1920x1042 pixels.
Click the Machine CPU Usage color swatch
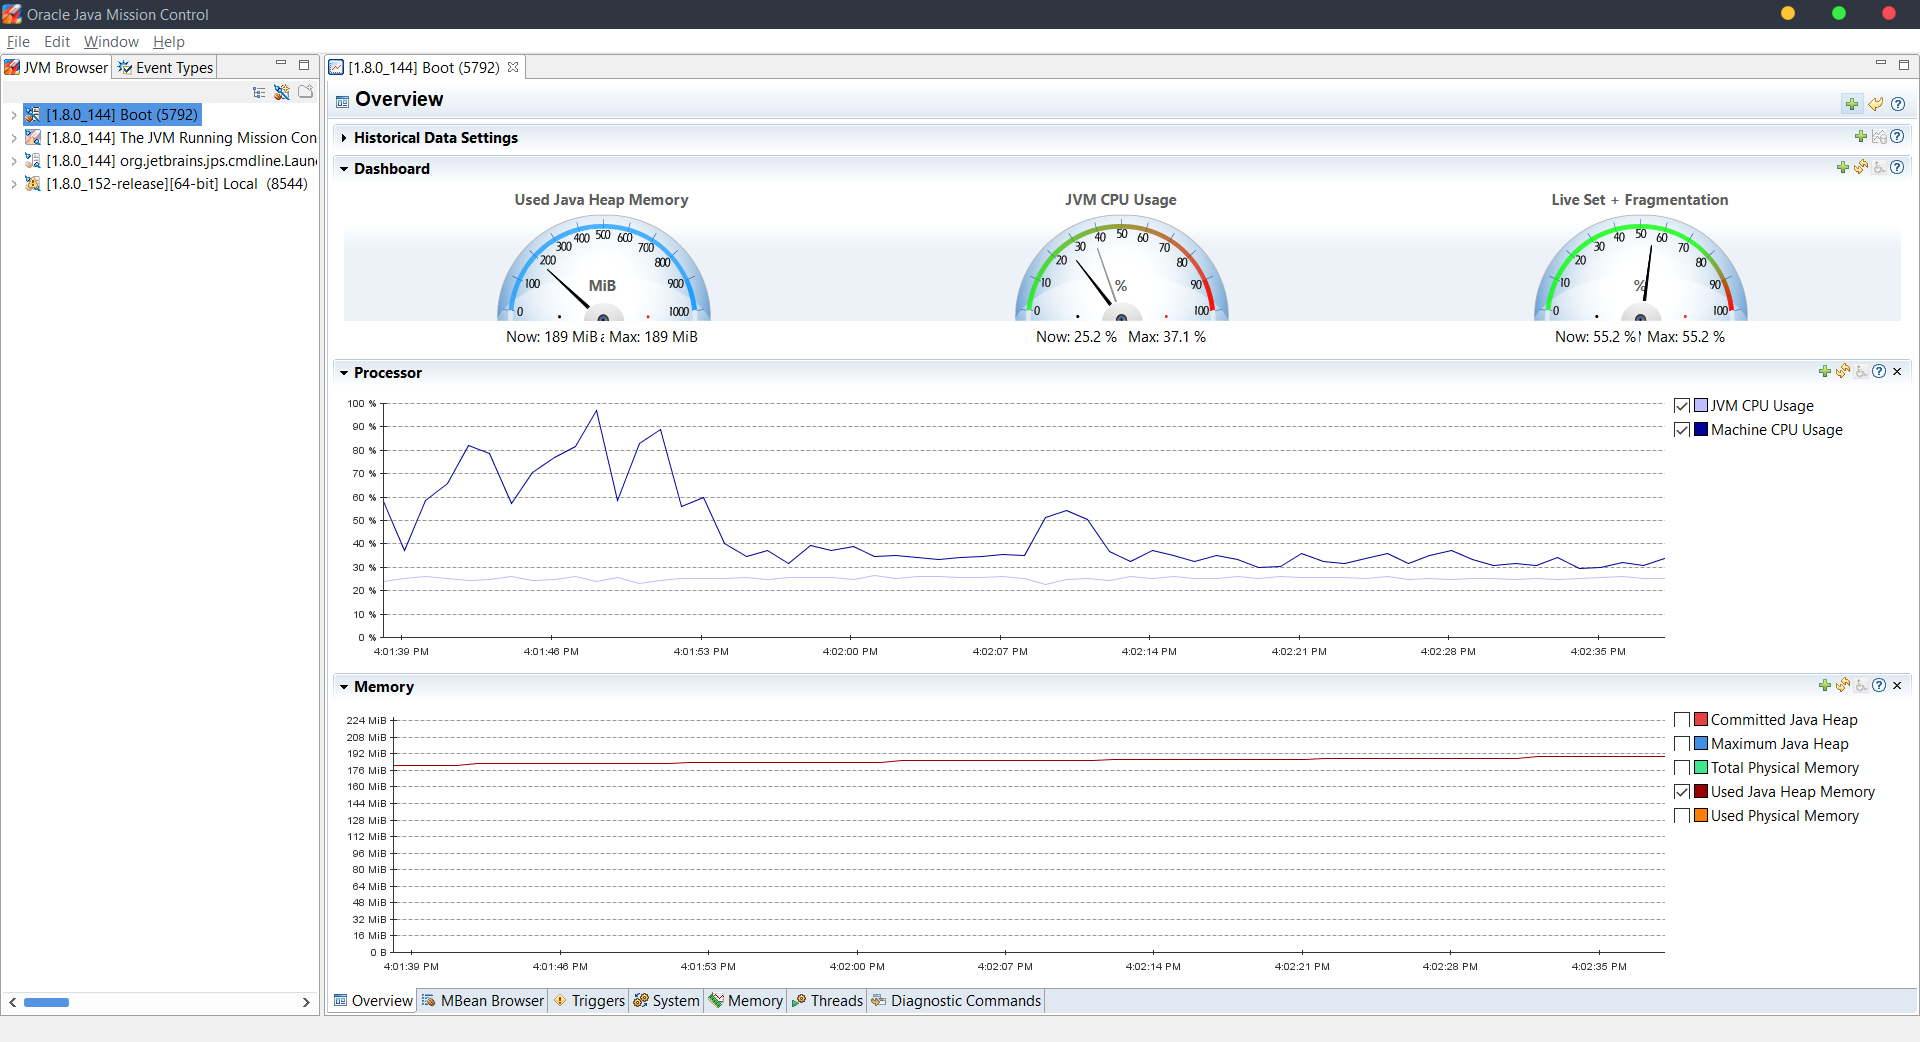click(x=1701, y=430)
